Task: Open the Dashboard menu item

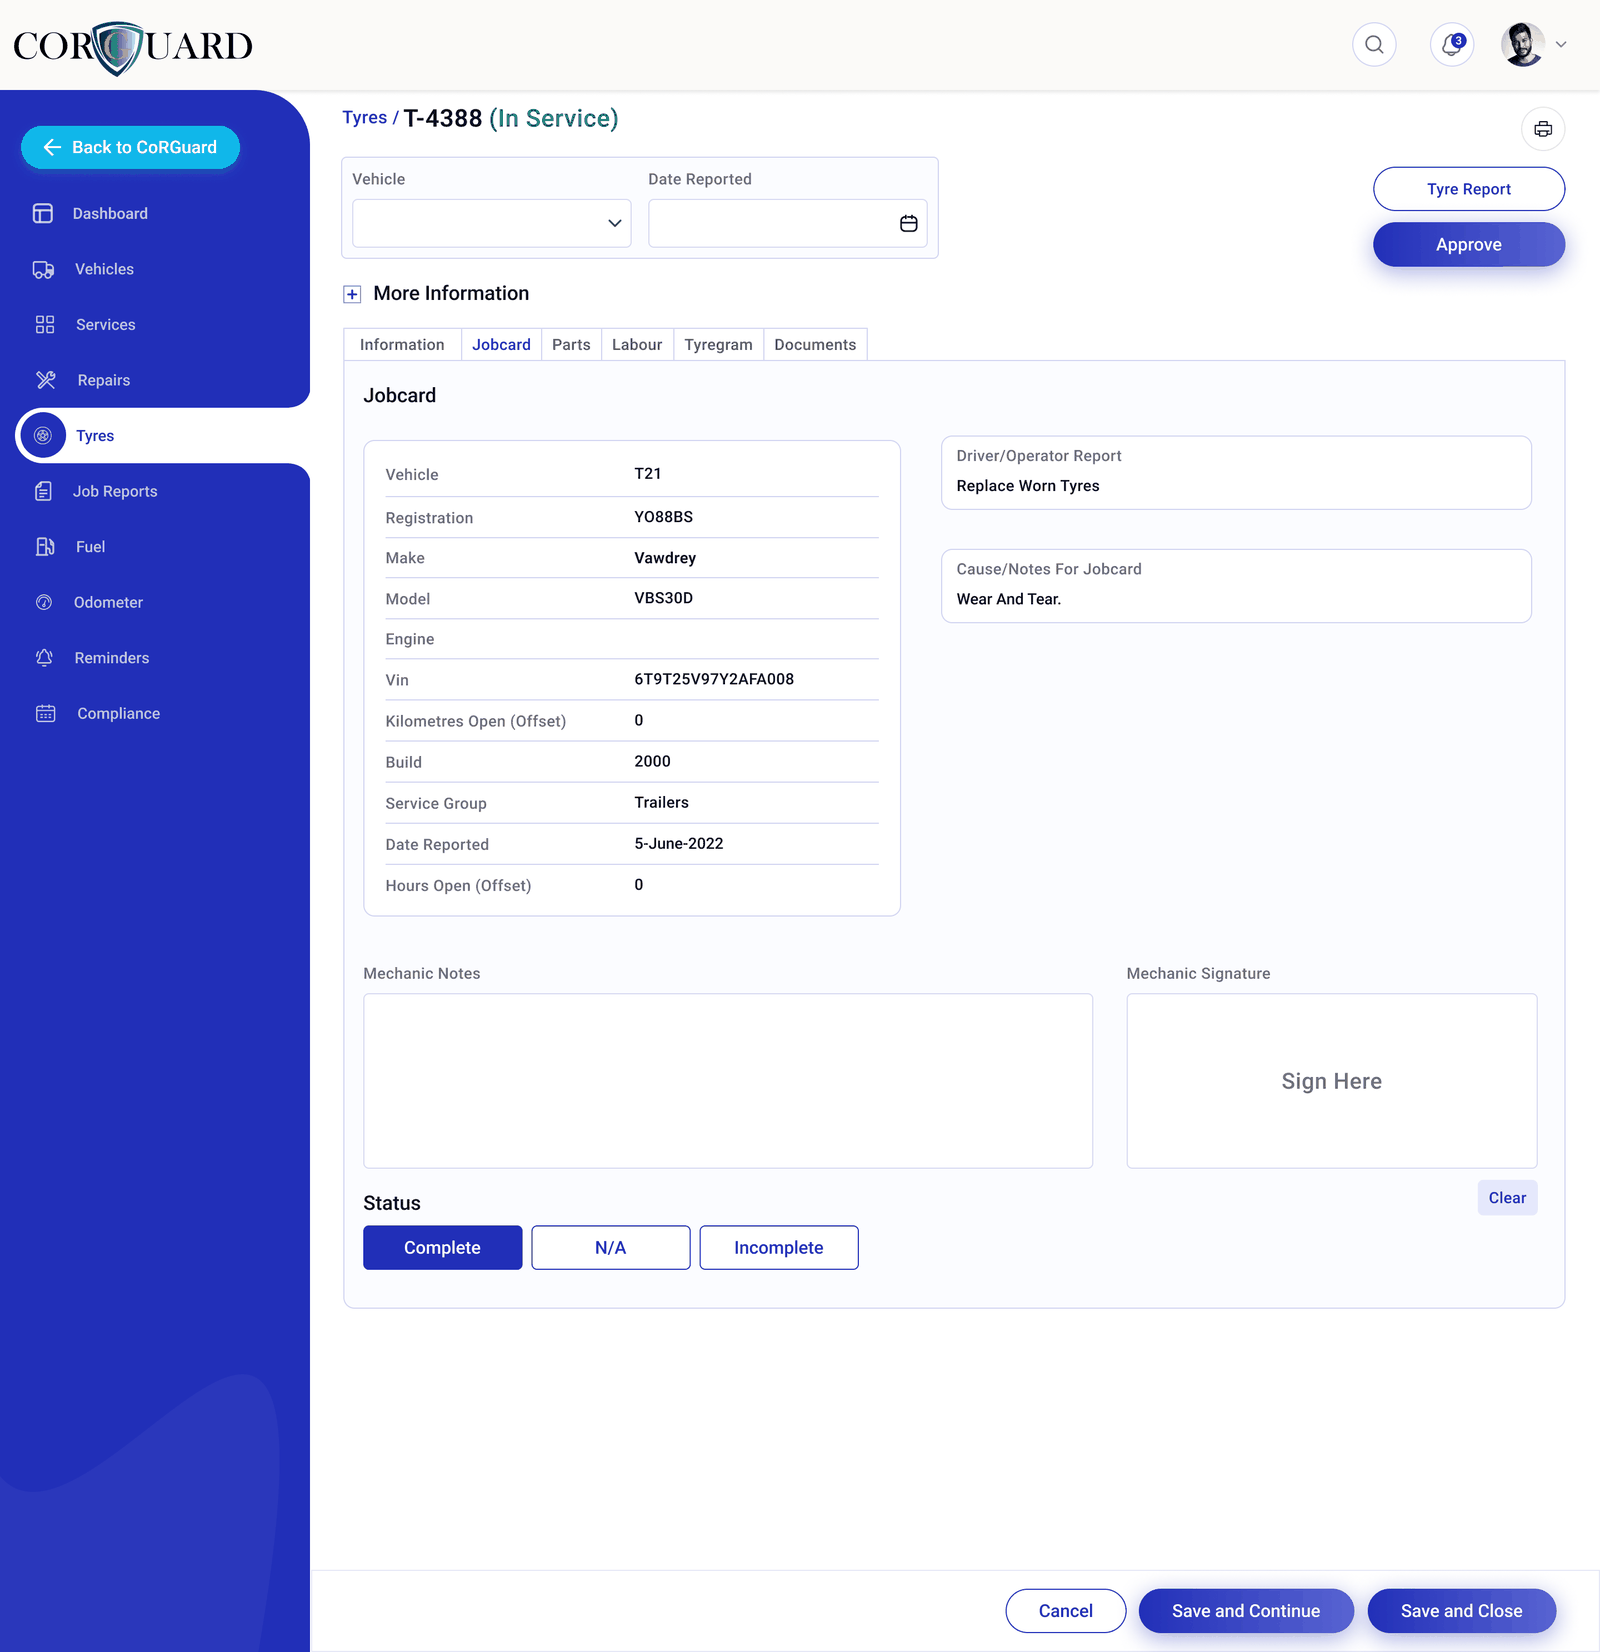Action: pos(110,213)
